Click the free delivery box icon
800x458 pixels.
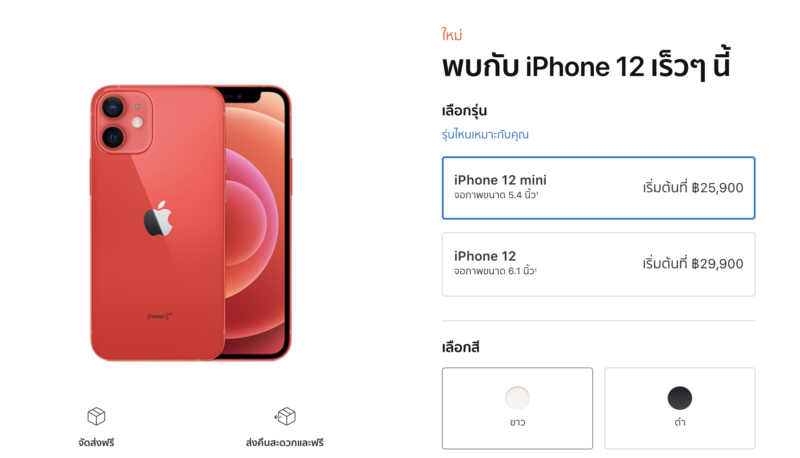point(96,416)
